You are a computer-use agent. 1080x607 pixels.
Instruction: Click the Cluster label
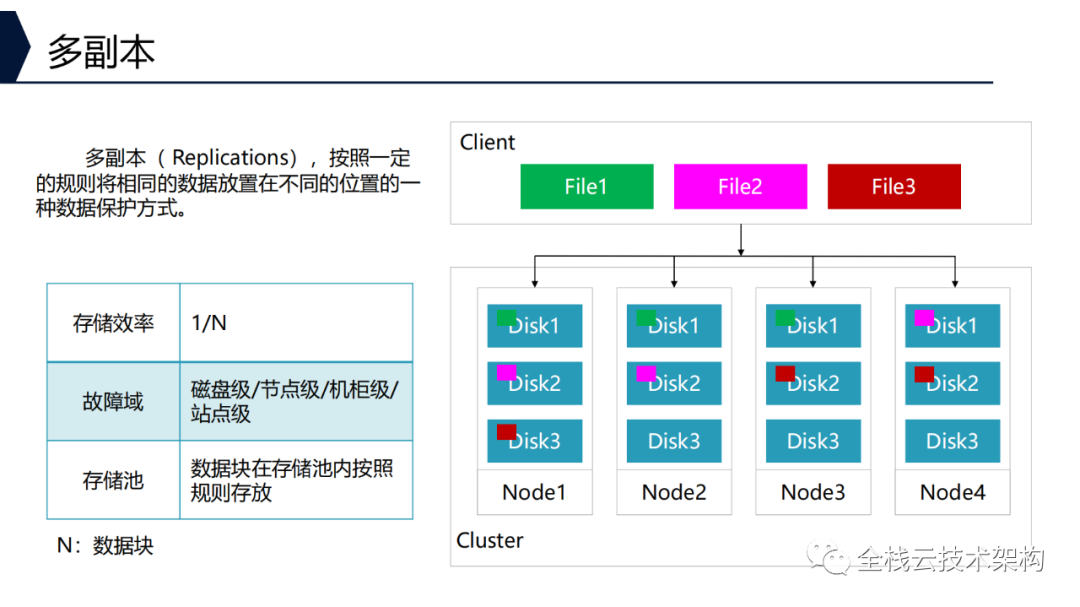click(489, 540)
